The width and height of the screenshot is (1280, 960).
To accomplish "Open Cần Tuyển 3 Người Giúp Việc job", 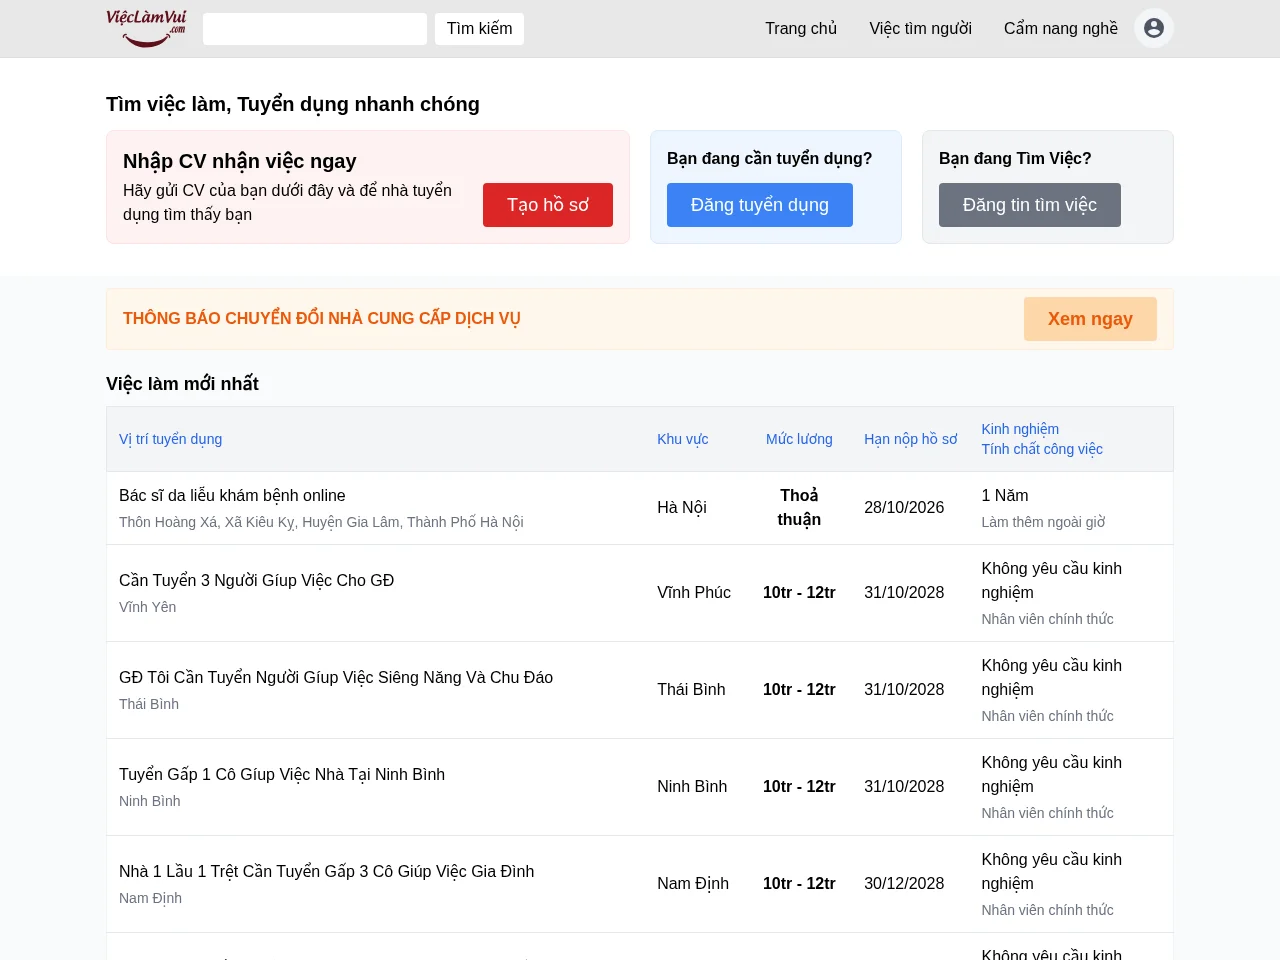I will 257,580.
